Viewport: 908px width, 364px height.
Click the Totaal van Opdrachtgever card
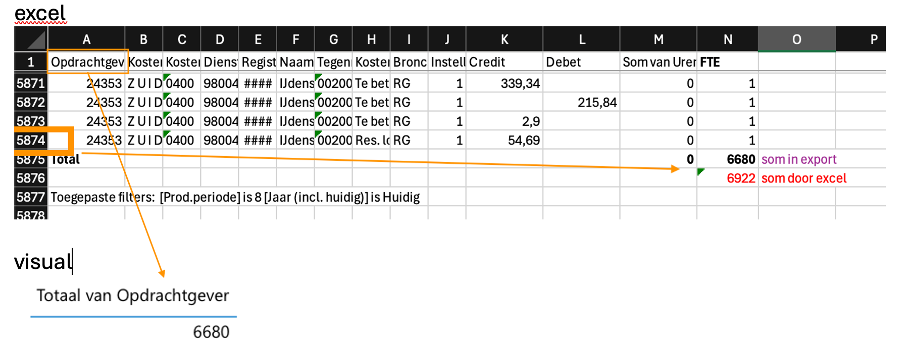pos(133,314)
